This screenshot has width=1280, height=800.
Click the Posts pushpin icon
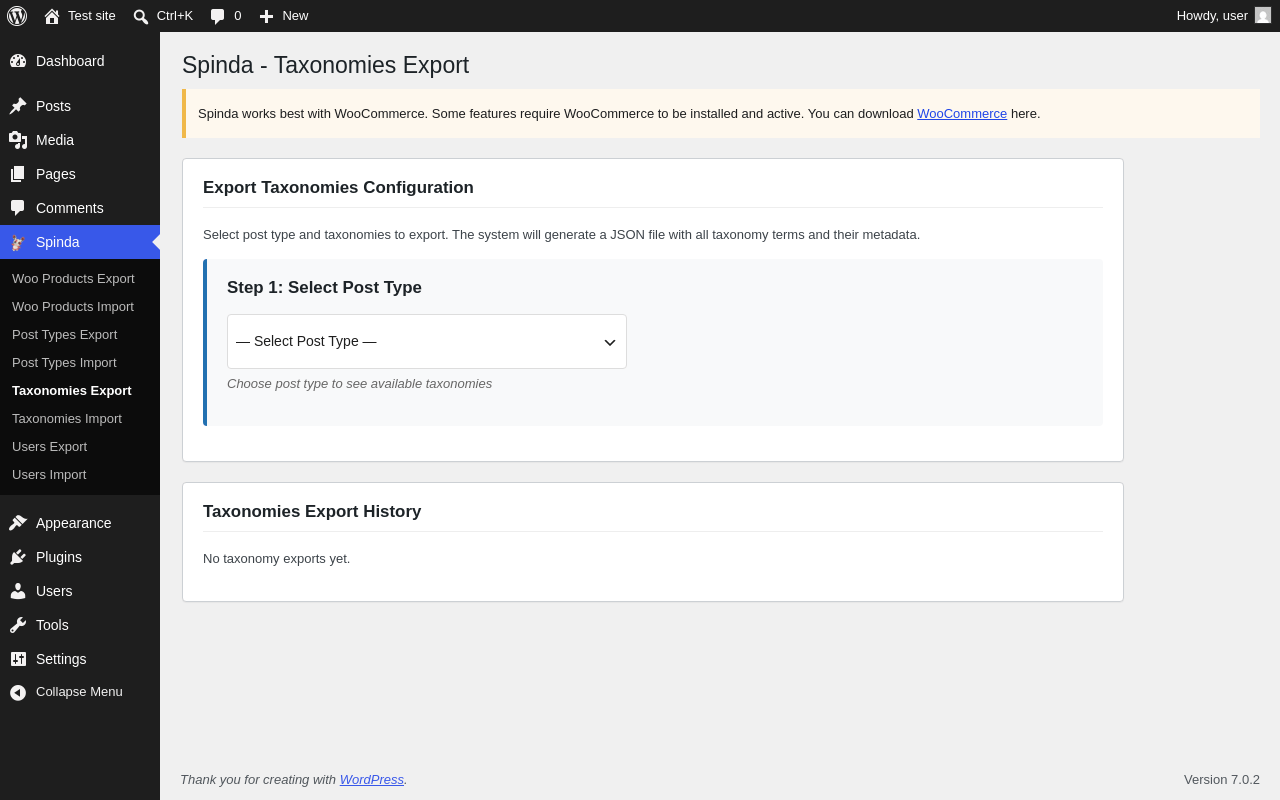(x=18, y=106)
